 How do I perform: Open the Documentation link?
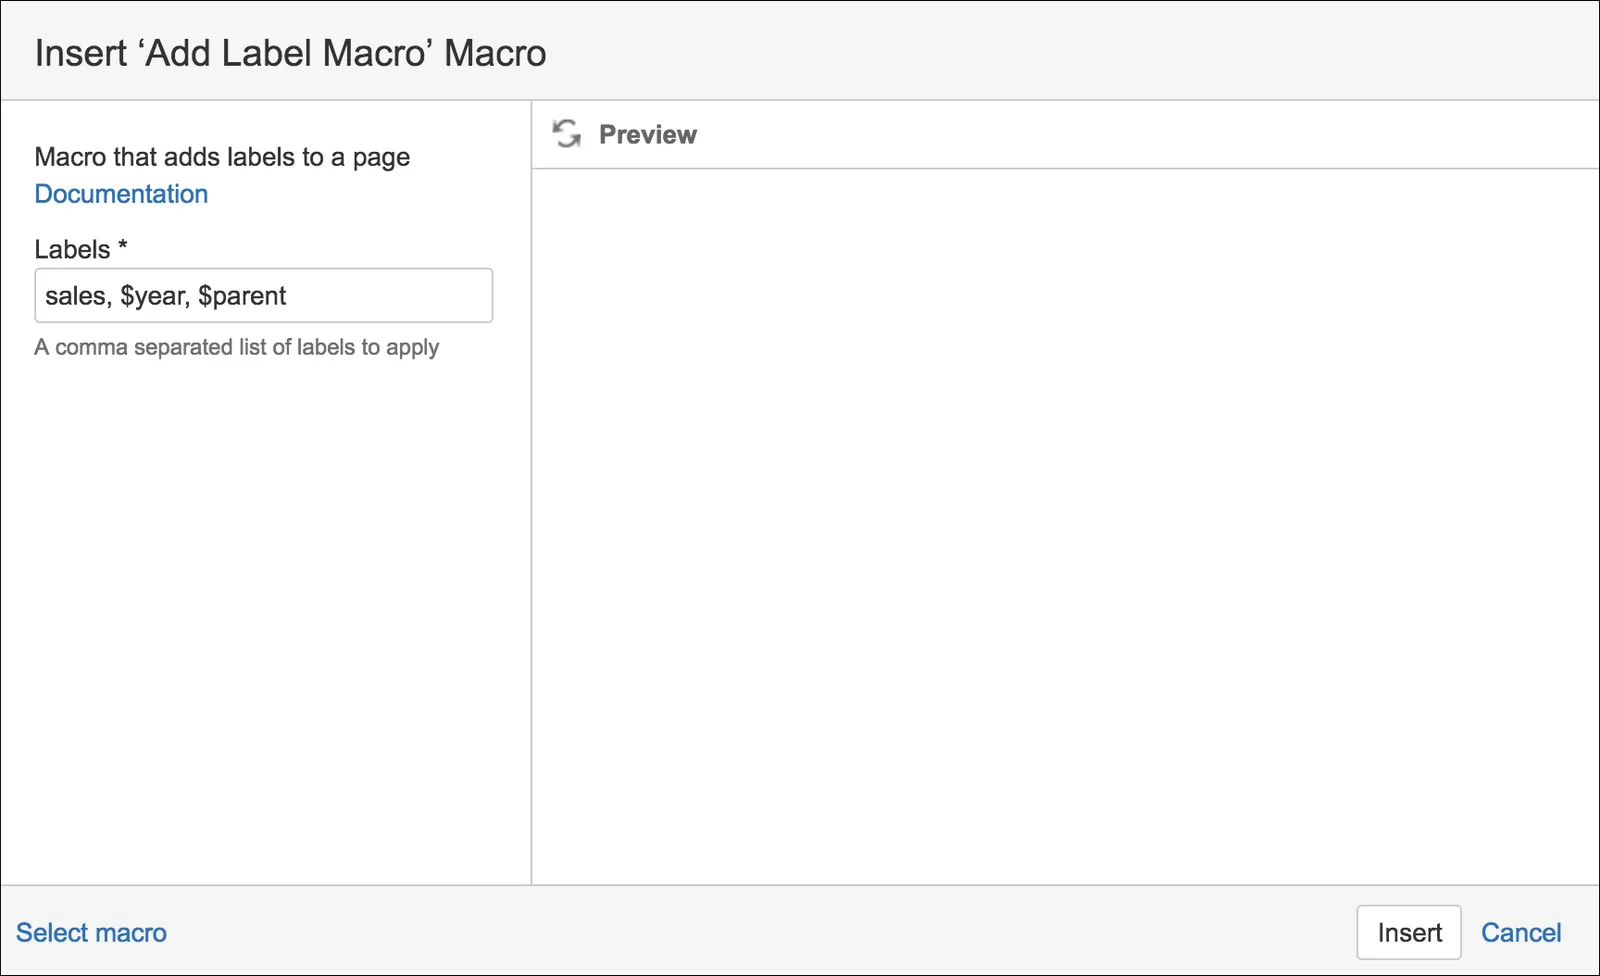tap(121, 194)
